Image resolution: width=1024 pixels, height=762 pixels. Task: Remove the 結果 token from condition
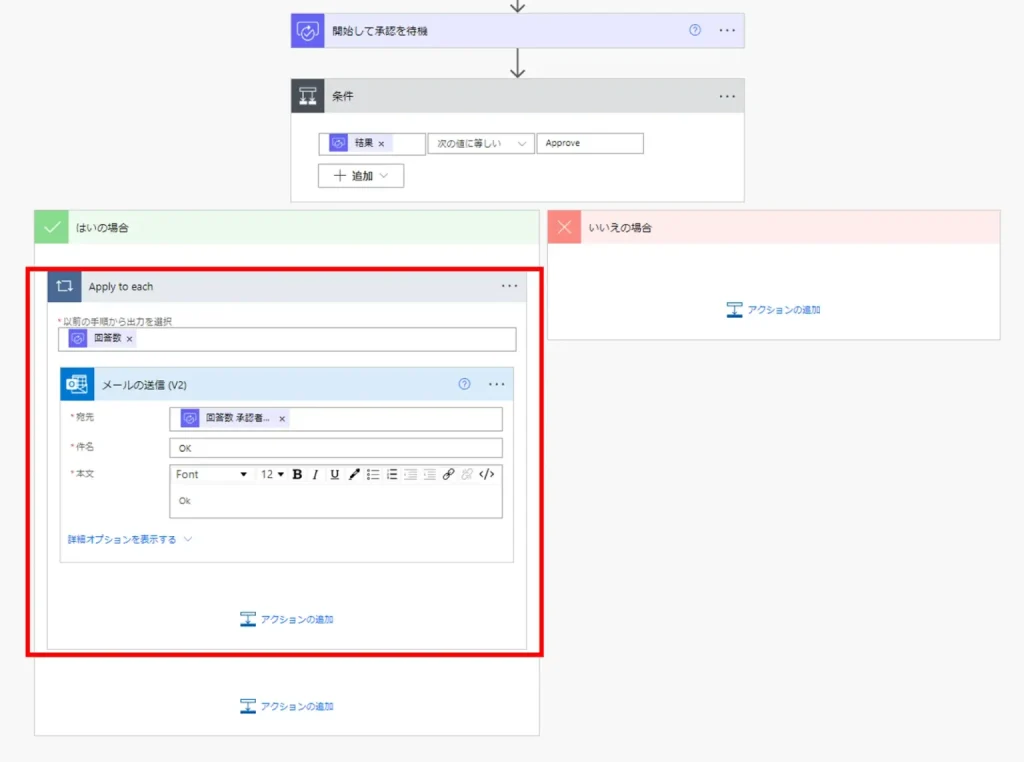pos(381,144)
